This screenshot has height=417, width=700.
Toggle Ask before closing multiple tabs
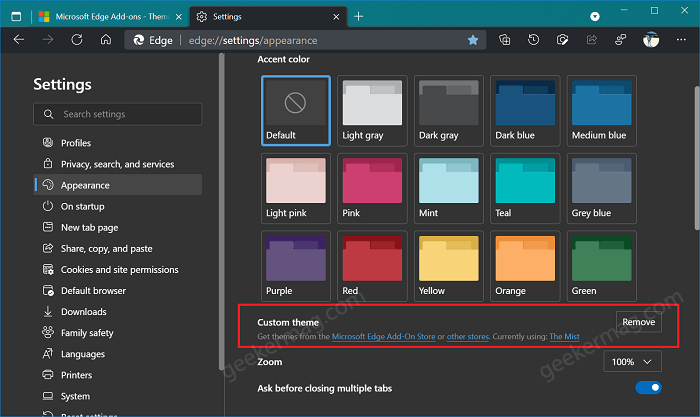(x=648, y=388)
